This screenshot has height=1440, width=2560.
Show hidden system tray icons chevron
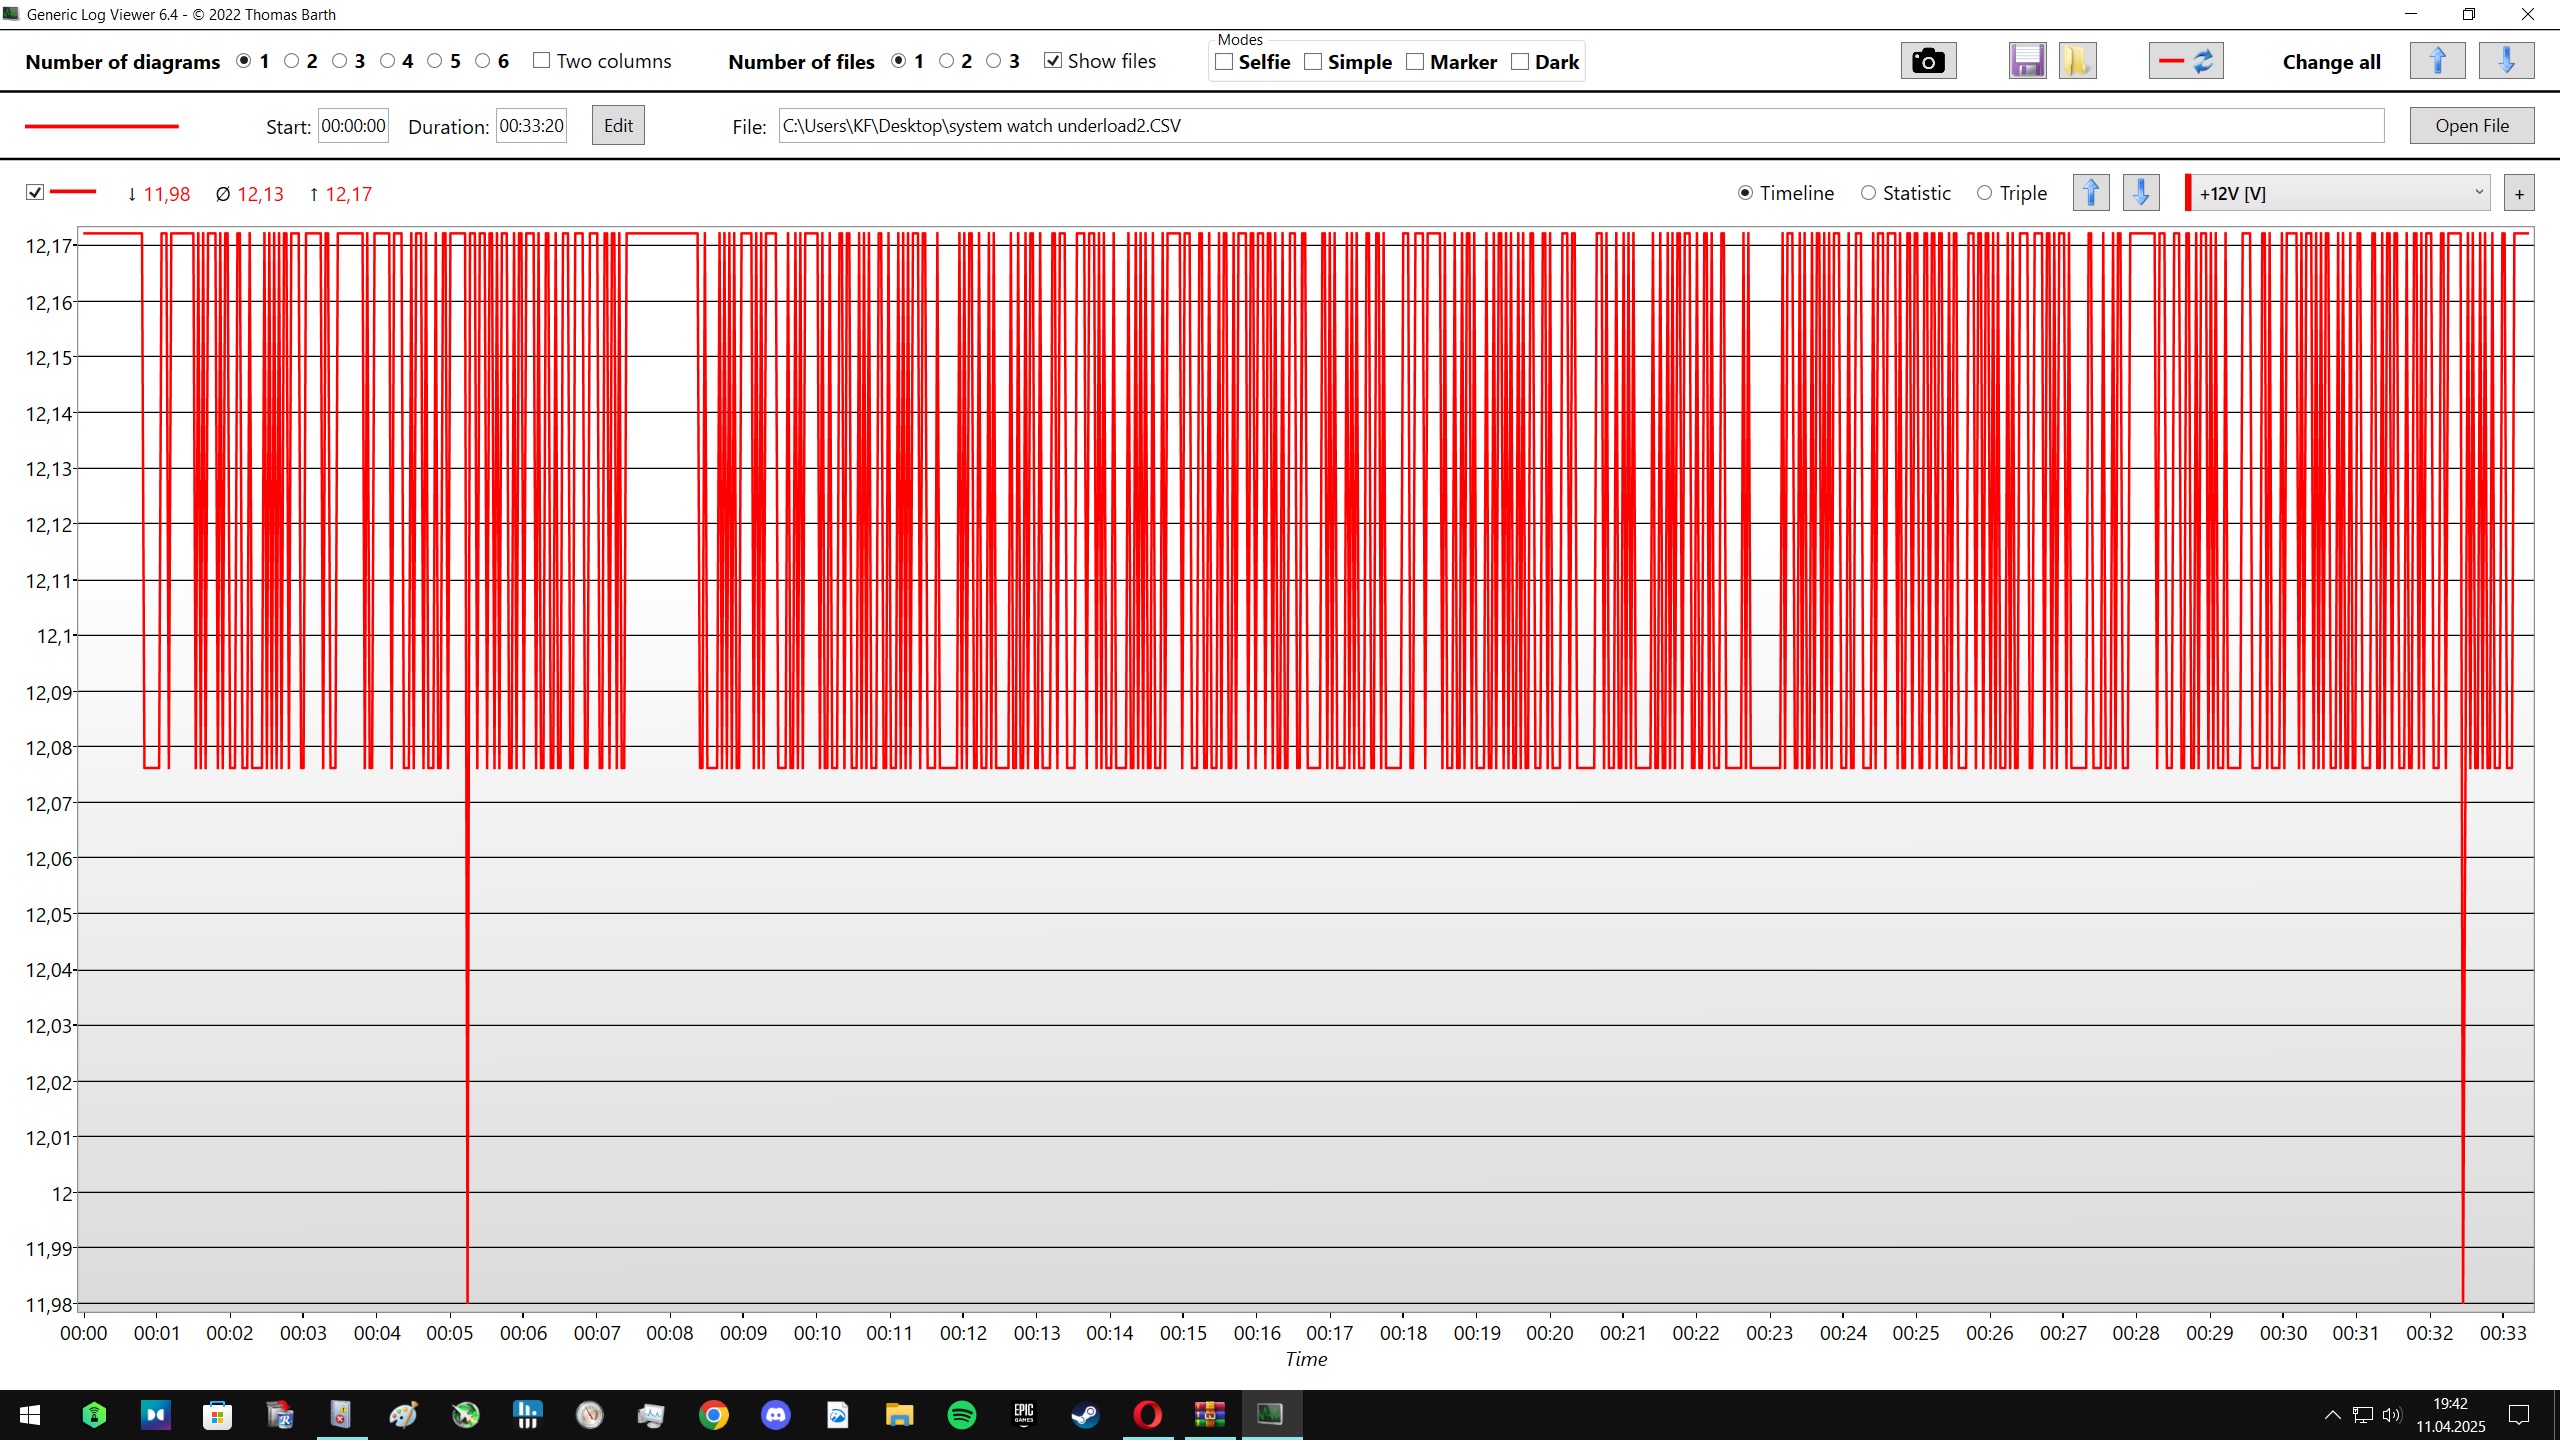(x=2332, y=1415)
